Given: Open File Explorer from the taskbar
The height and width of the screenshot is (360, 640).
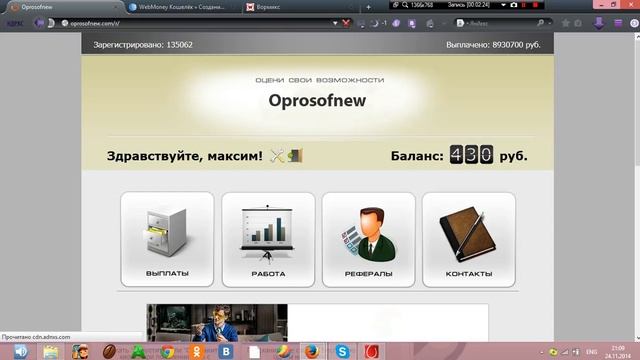Looking at the screenshot, I should [51, 351].
